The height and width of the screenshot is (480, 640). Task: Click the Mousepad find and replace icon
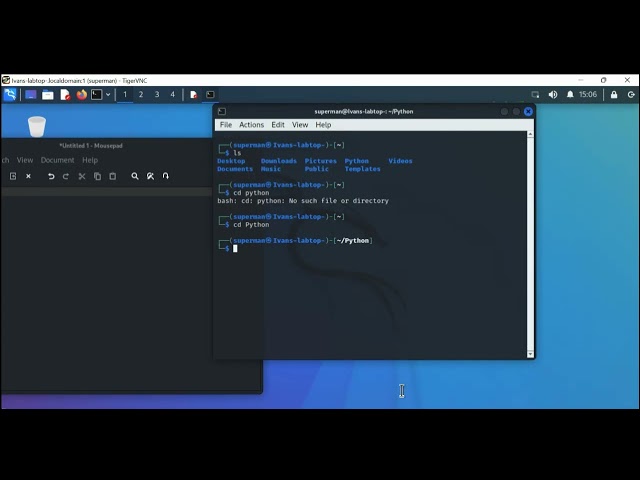[150, 176]
